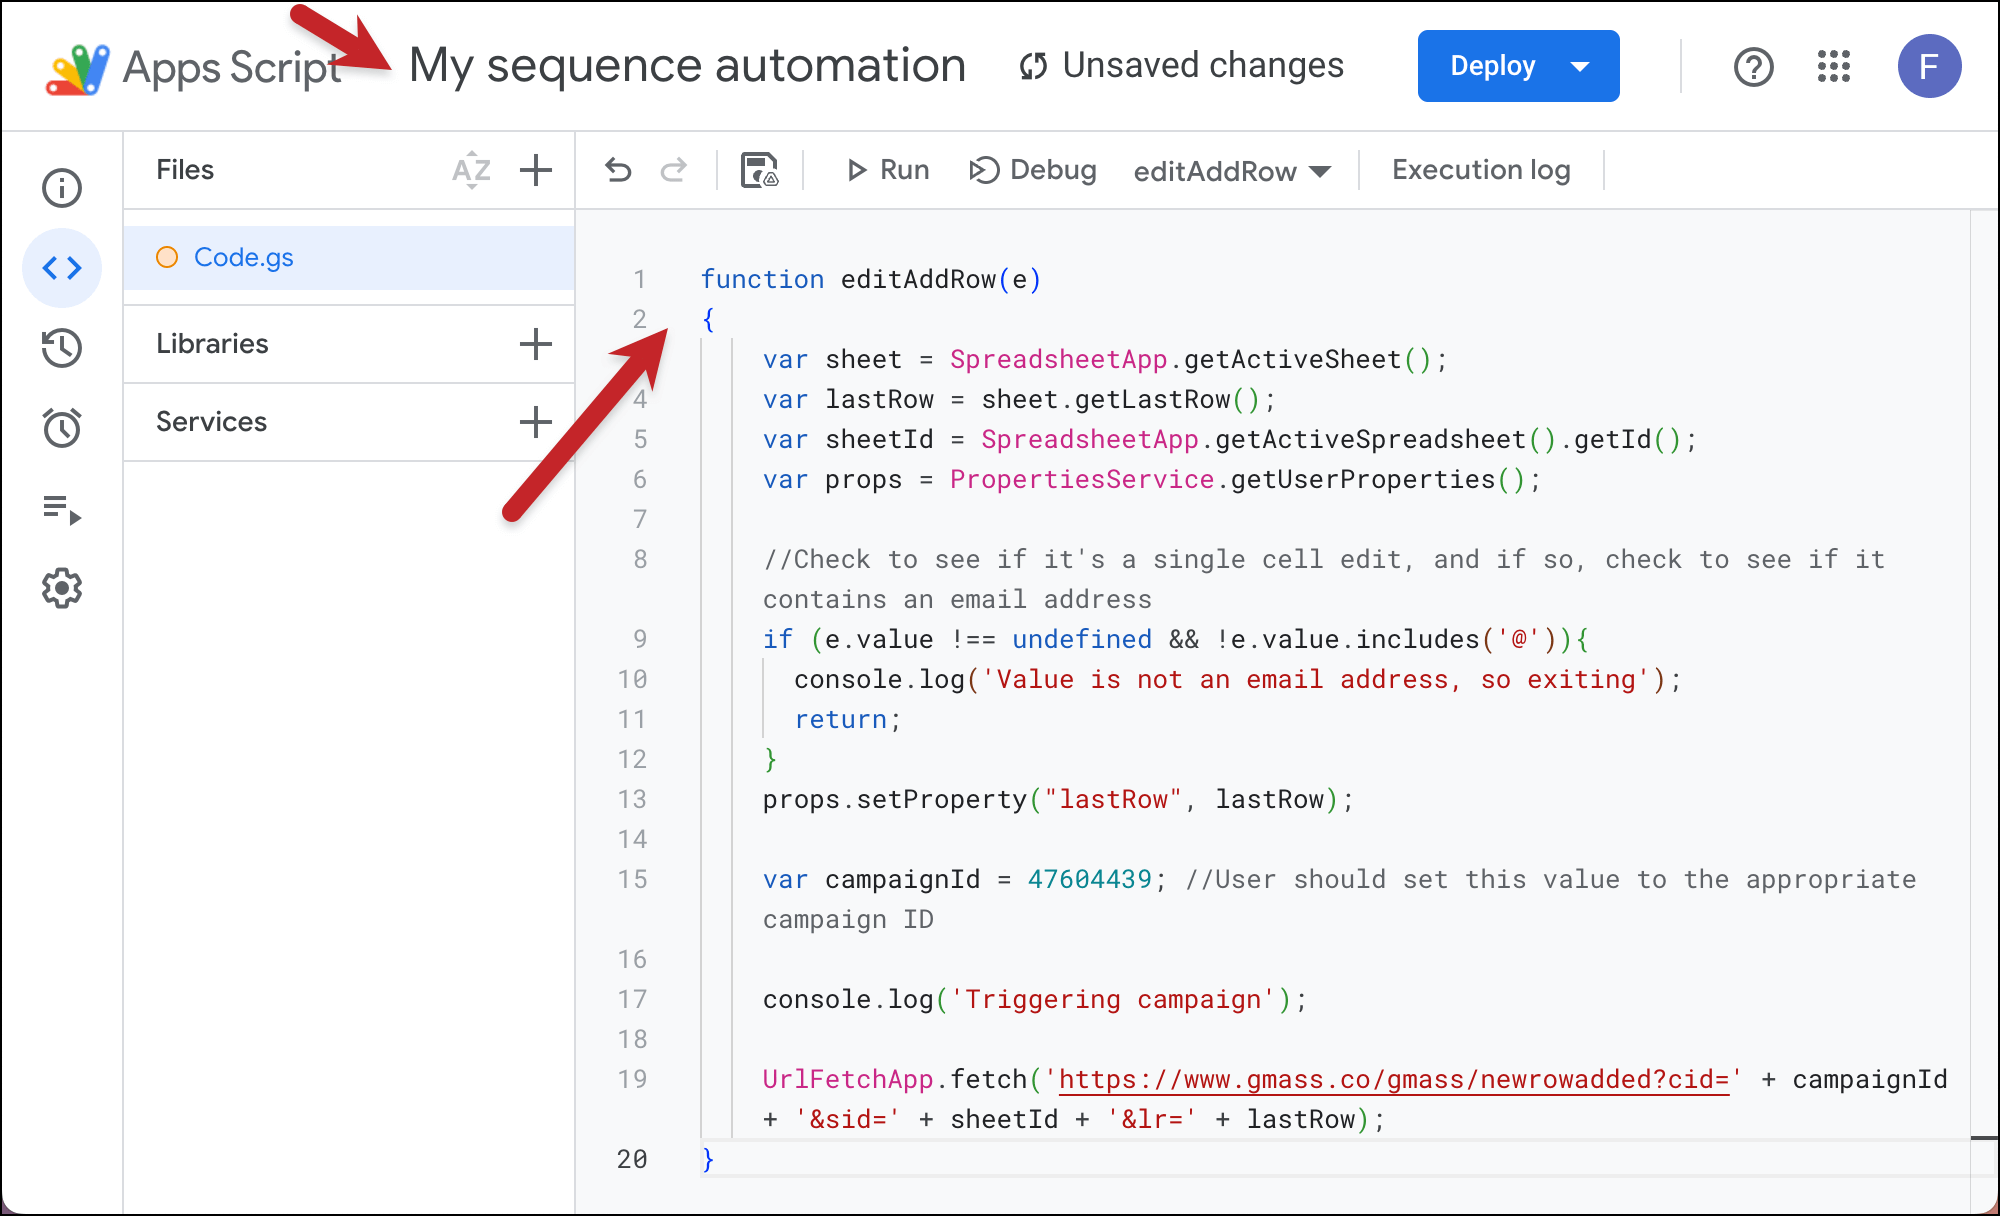The height and width of the screenshot is (1216, 2000).
Task: Add a new file with plus icon
Action: pyautogui.click(x=536, y=171)
